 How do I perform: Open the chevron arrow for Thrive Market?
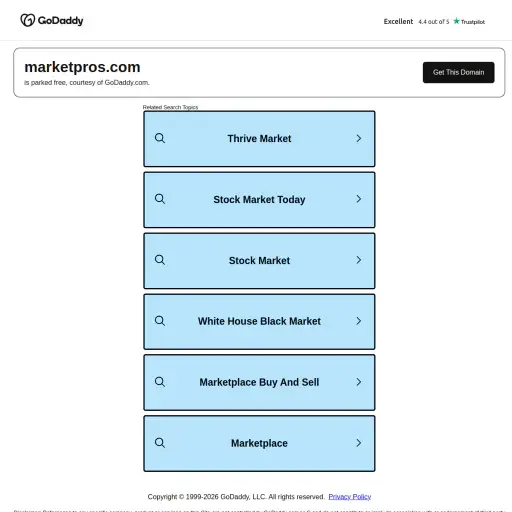click(359, 138)
